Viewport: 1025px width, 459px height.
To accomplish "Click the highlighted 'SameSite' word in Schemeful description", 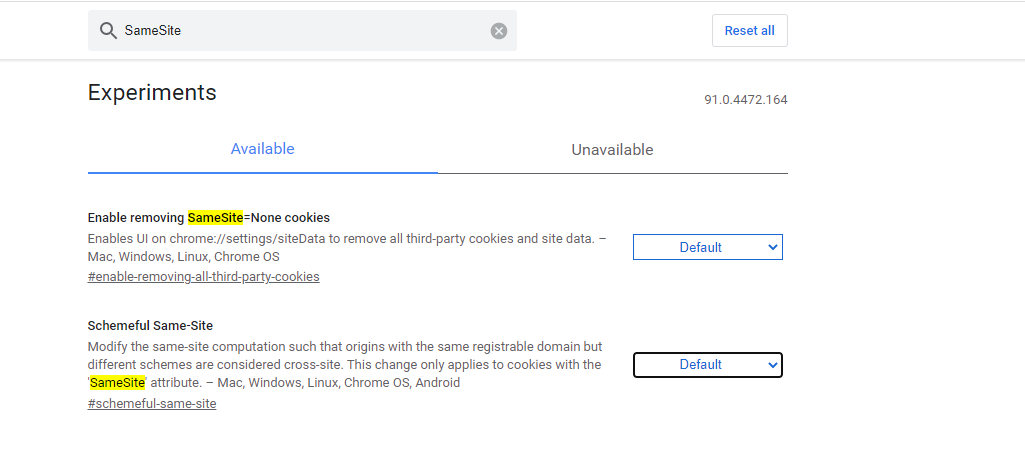I will coord(117,383).
